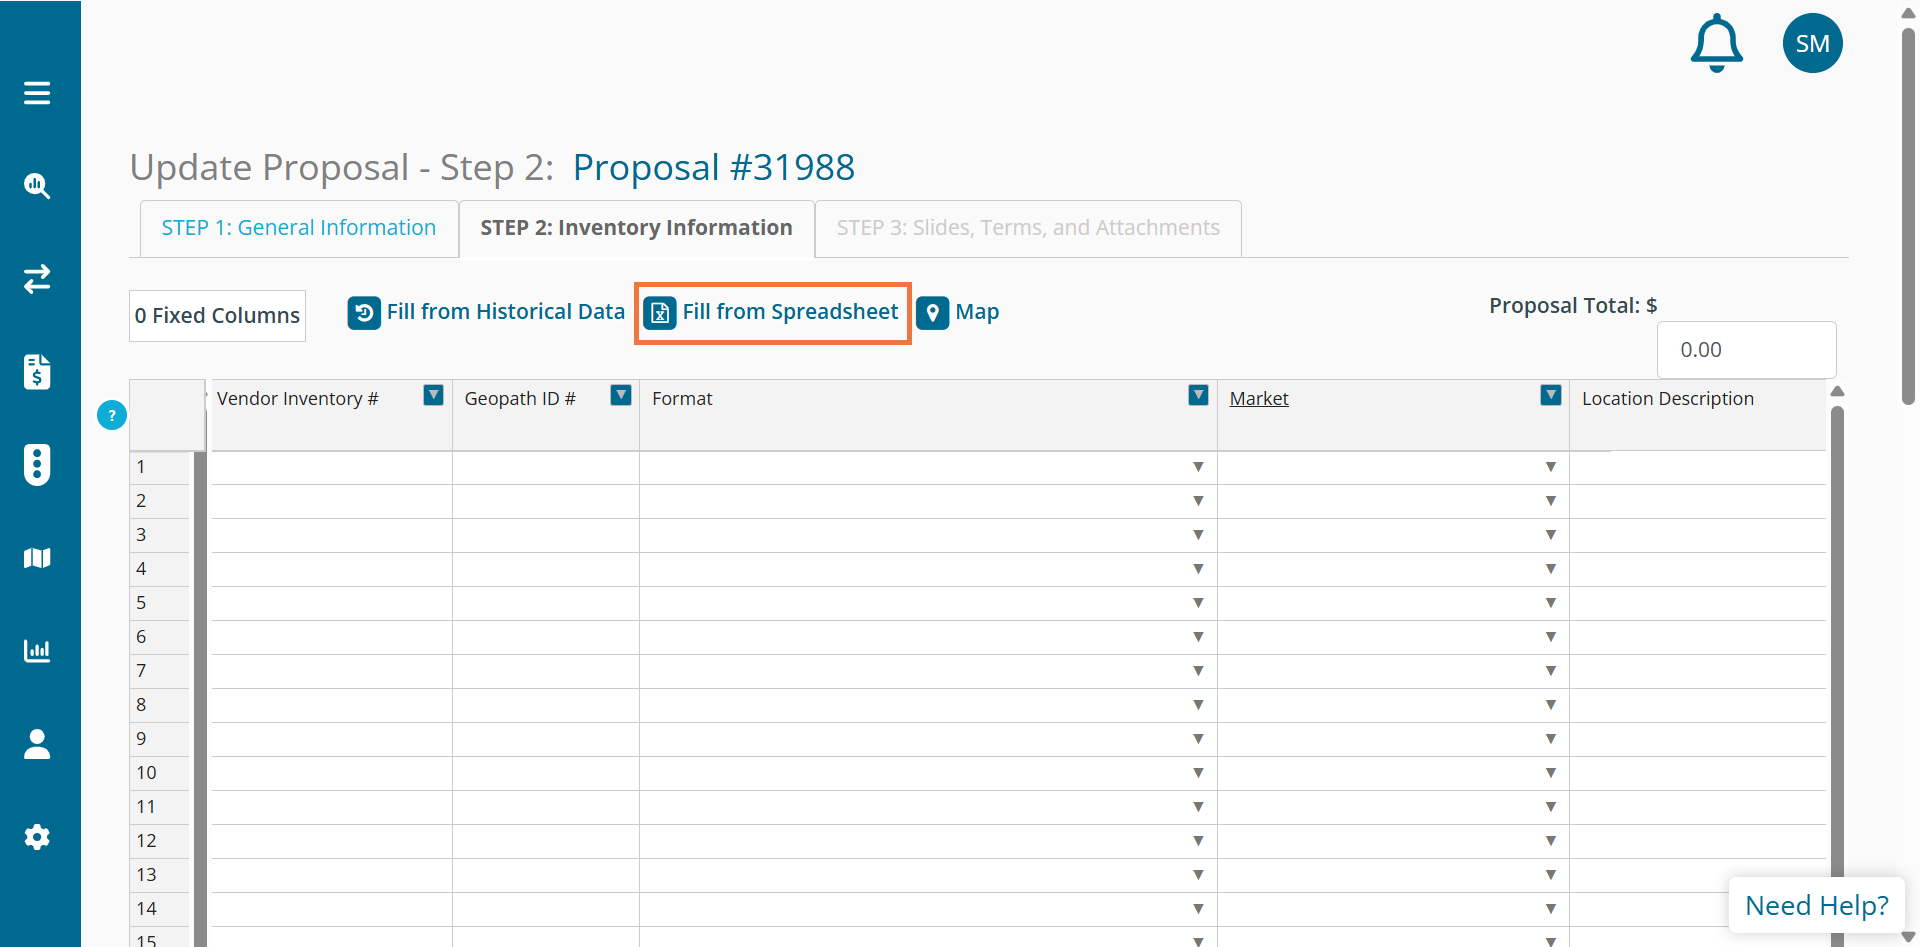The width and height of the screenshot is (1920, 947).
Task: Open the invoice dollar document icon
Action: click(x=37, y=372)
